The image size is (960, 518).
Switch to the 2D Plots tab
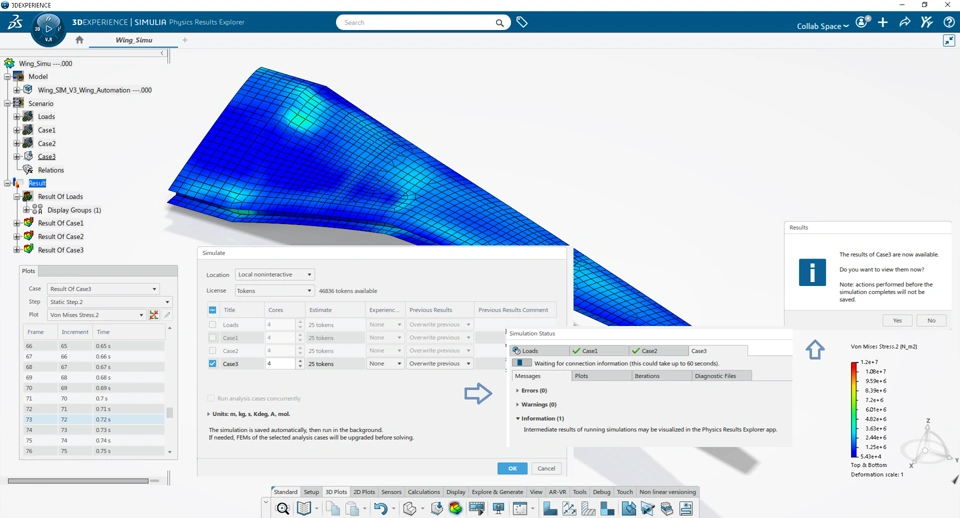coord(364,492)
